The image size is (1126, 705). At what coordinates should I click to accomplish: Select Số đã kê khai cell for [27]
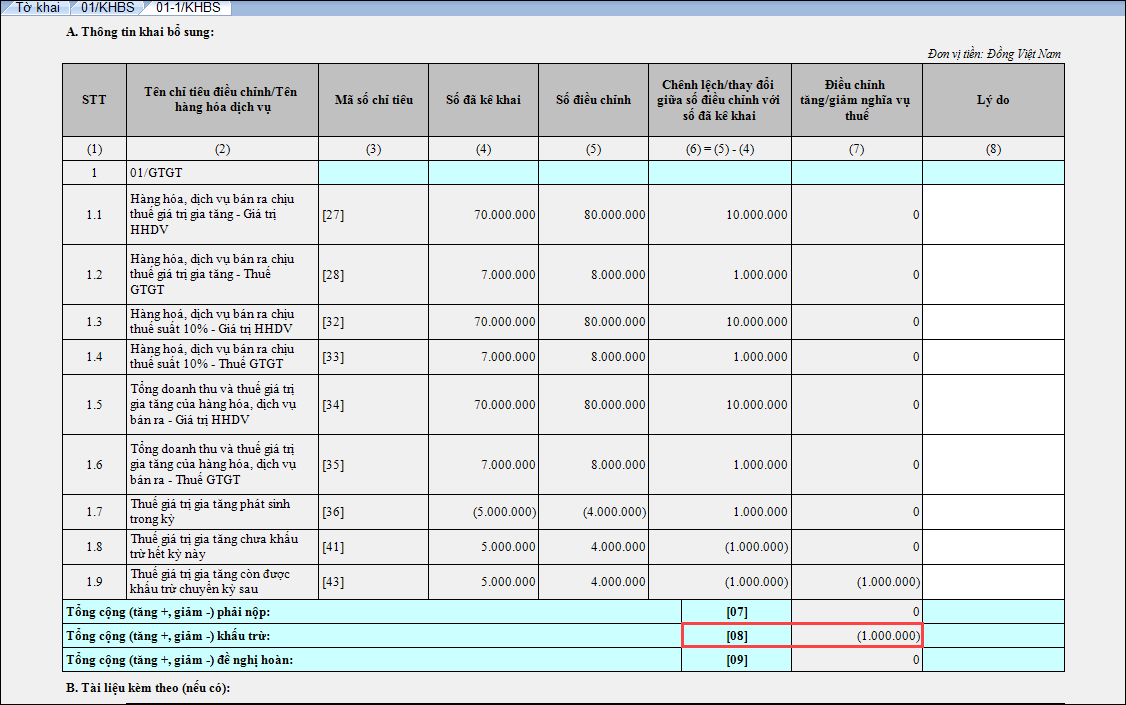point(484,214)
